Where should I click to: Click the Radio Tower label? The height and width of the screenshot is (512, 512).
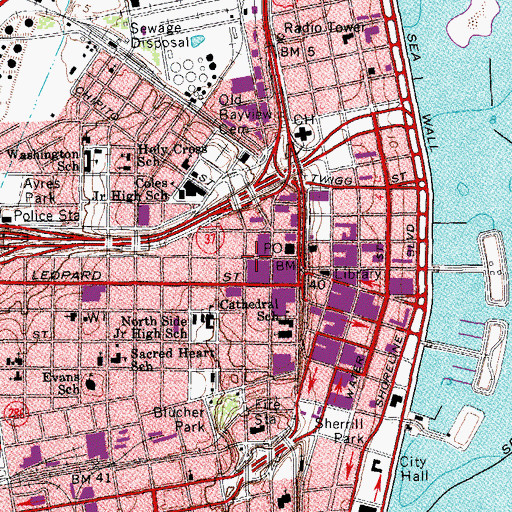point(325,28)
